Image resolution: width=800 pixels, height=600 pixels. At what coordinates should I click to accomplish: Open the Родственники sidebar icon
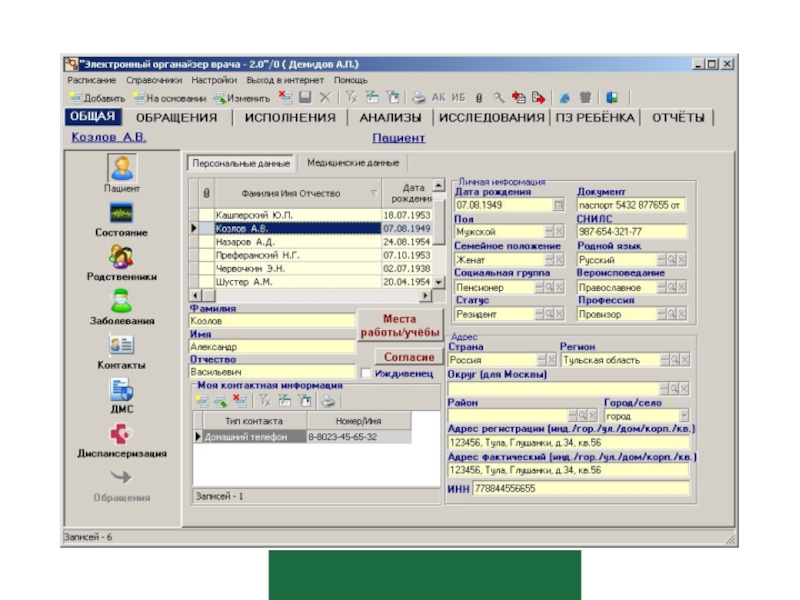click(x=121, y=258)
